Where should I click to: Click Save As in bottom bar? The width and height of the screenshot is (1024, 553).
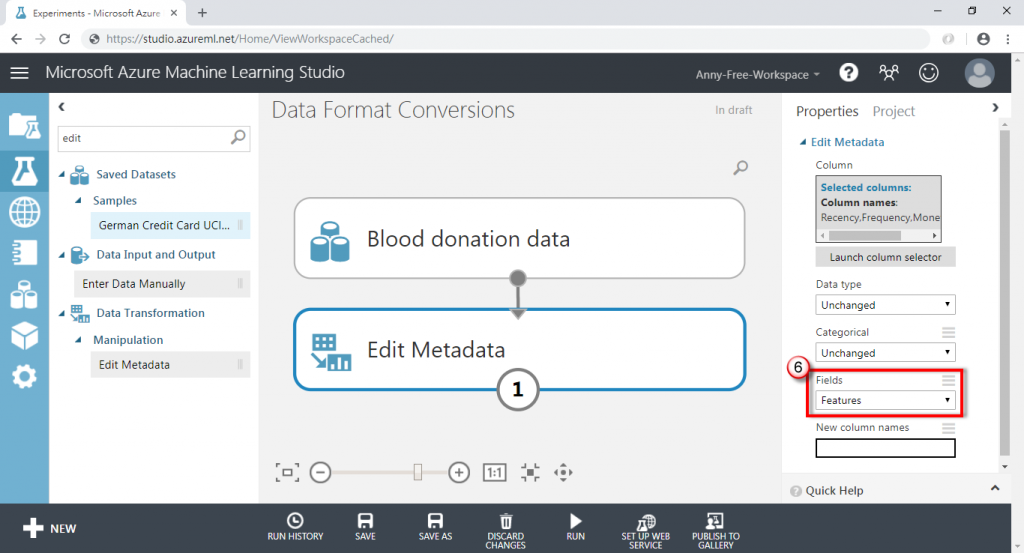pos(435,527)
